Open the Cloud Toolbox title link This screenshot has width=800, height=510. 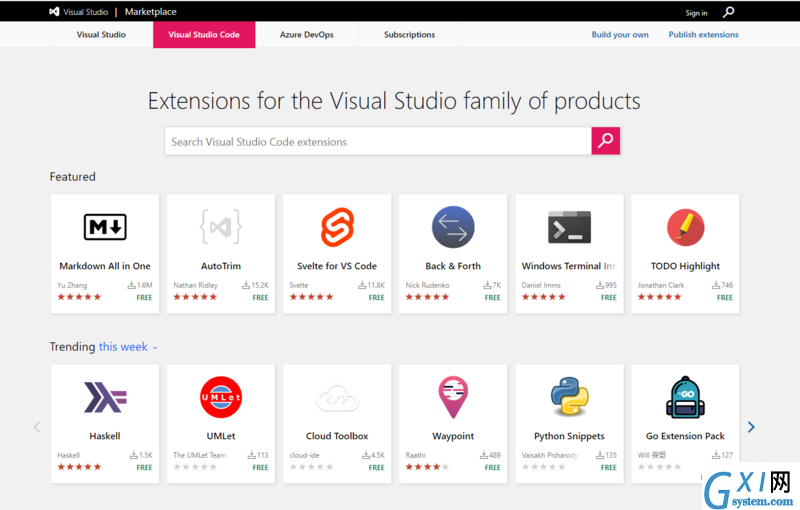point(337,436)
